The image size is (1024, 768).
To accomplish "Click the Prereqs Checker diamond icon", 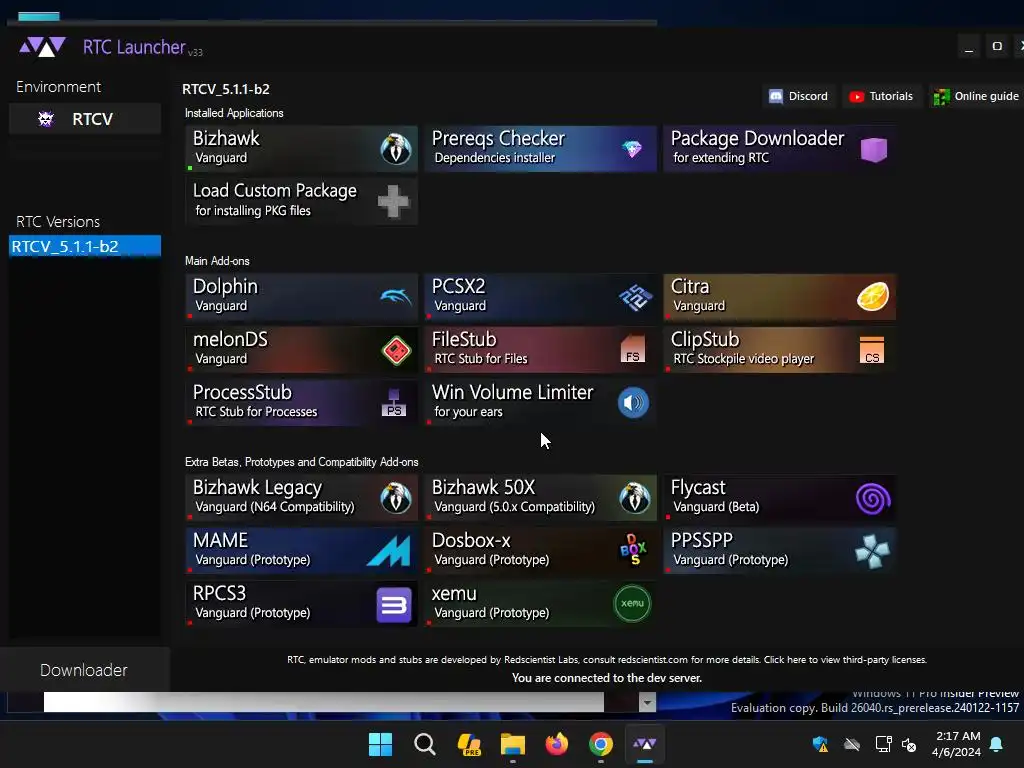I will pyautogui.click(x=632, y=149).
